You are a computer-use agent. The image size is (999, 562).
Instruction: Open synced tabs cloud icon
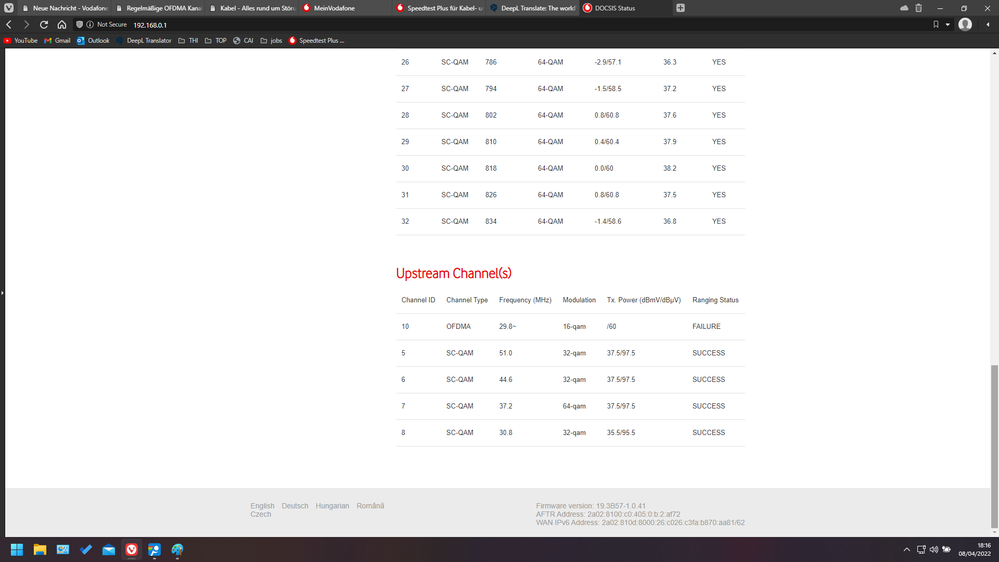[x=904, y=8]
